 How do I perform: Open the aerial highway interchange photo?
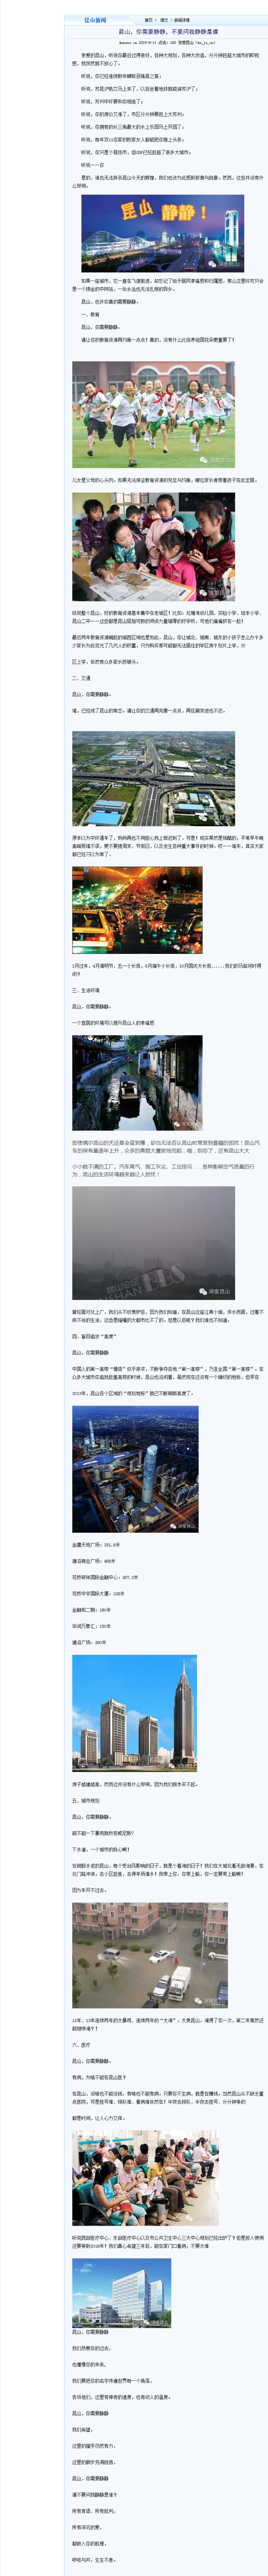click(x=153, y=778)
